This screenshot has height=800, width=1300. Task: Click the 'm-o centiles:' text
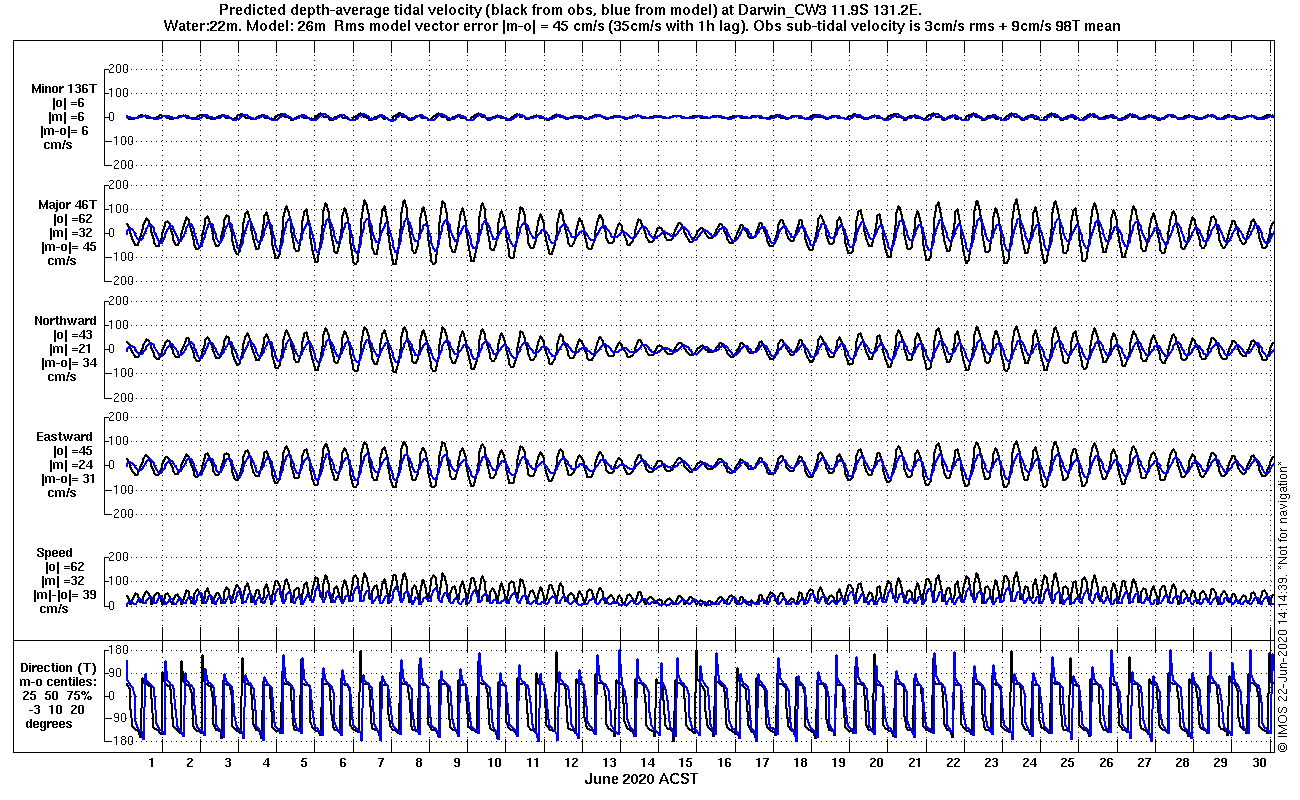60,682
